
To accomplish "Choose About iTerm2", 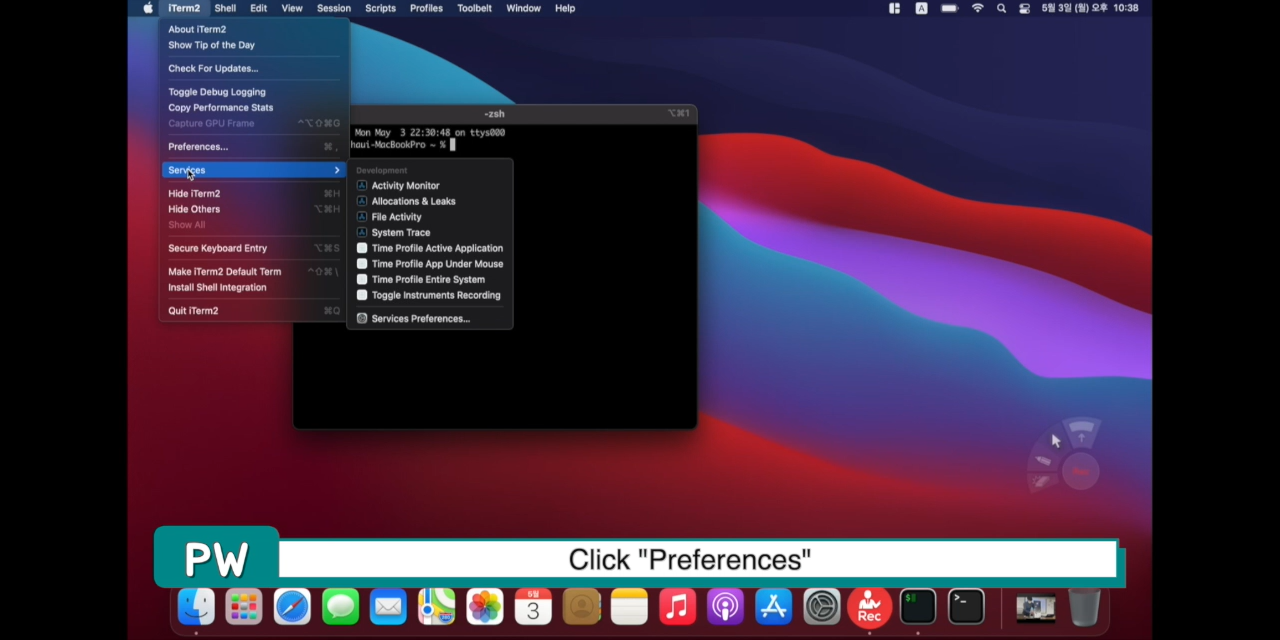I will pyautogui.click(x=254, y=30).
